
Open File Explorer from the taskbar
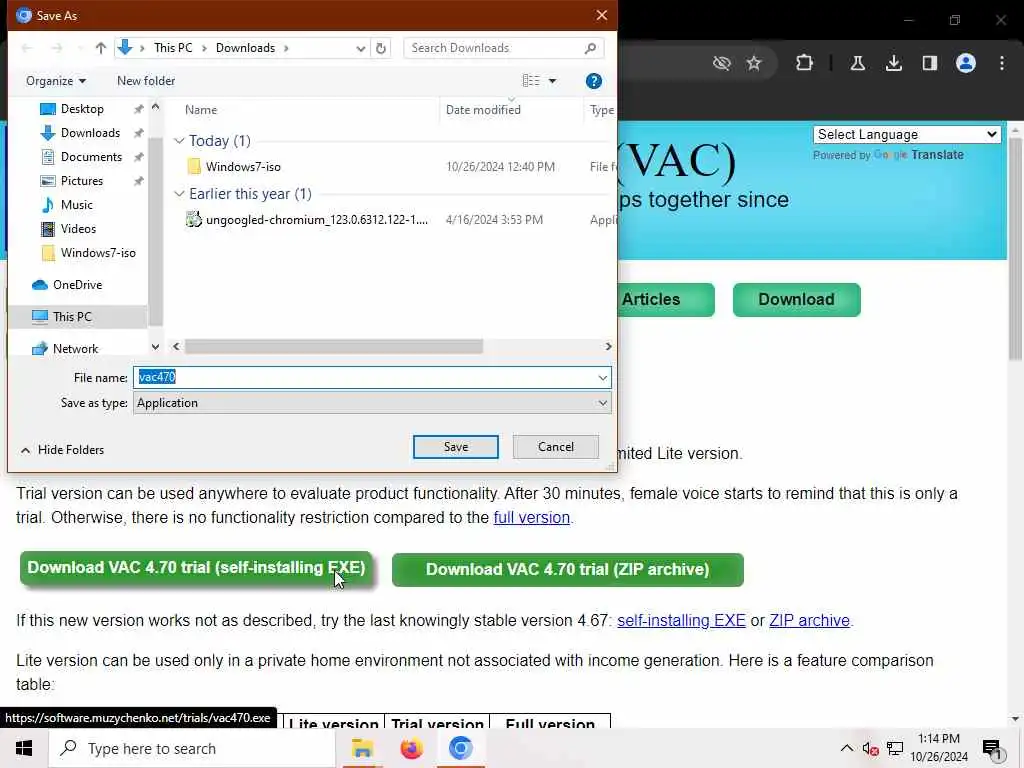tap(362, 748)
